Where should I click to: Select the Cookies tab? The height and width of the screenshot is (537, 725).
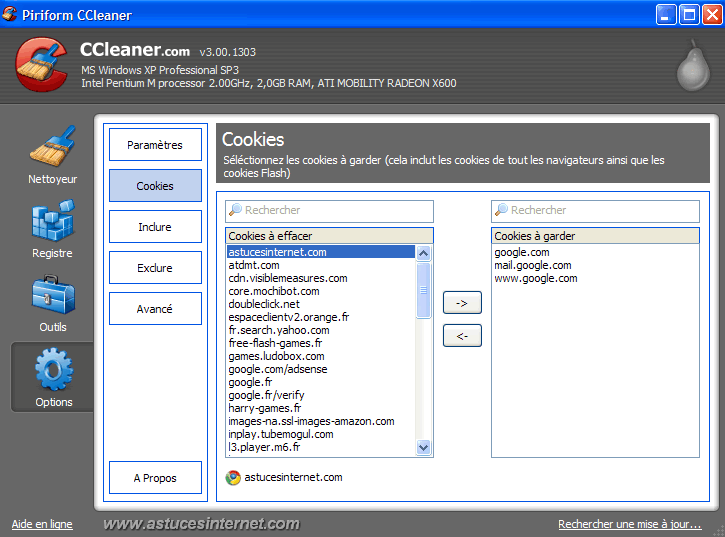click(x=155, y=185)
